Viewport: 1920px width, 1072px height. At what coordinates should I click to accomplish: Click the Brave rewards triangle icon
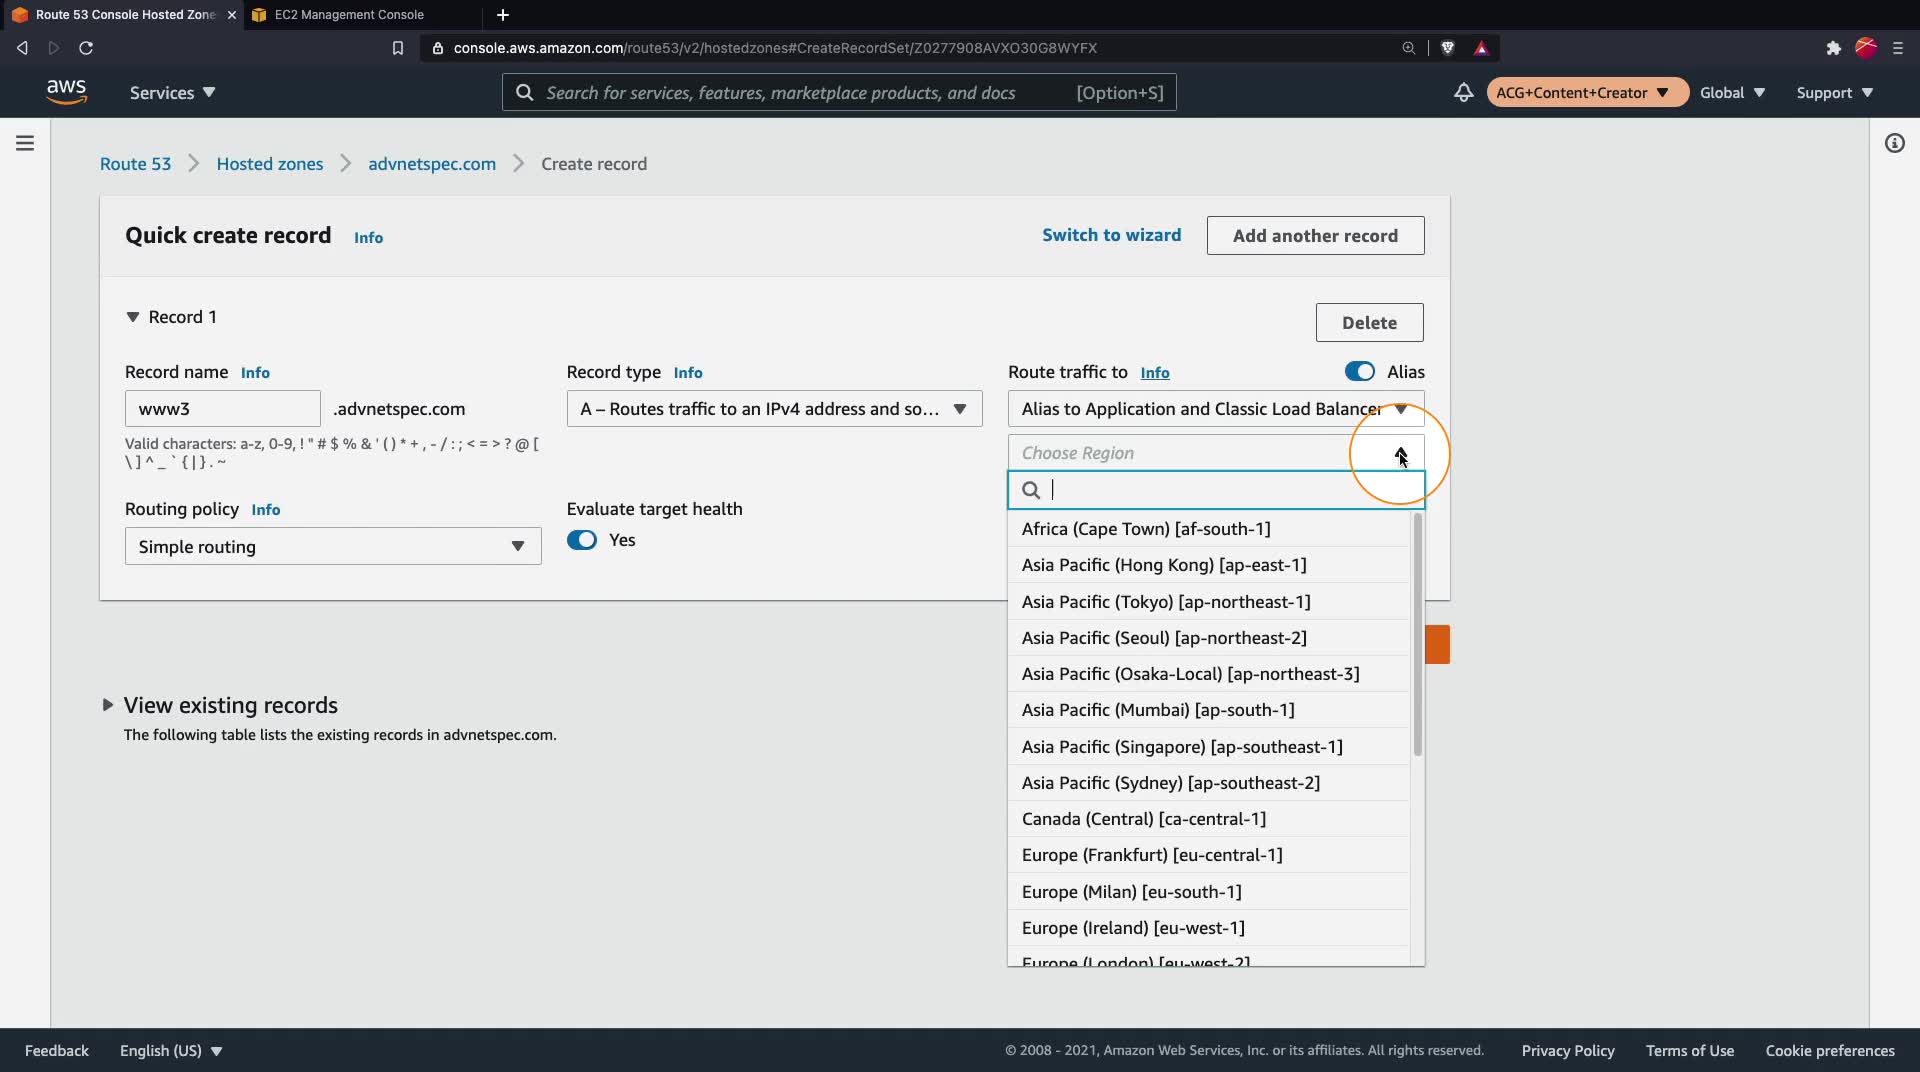click(1481, 48)
